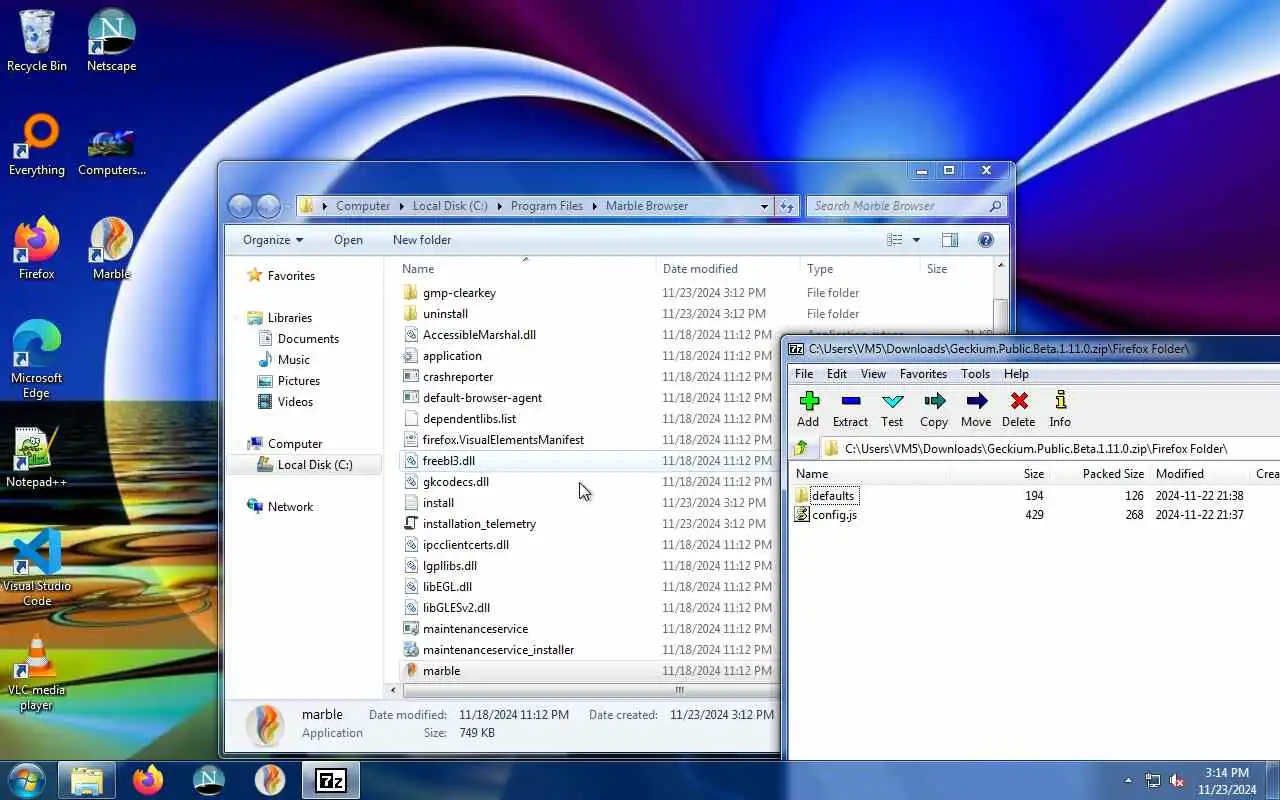Select the Visual Studio Code desktop shortcut

(37, 568)
